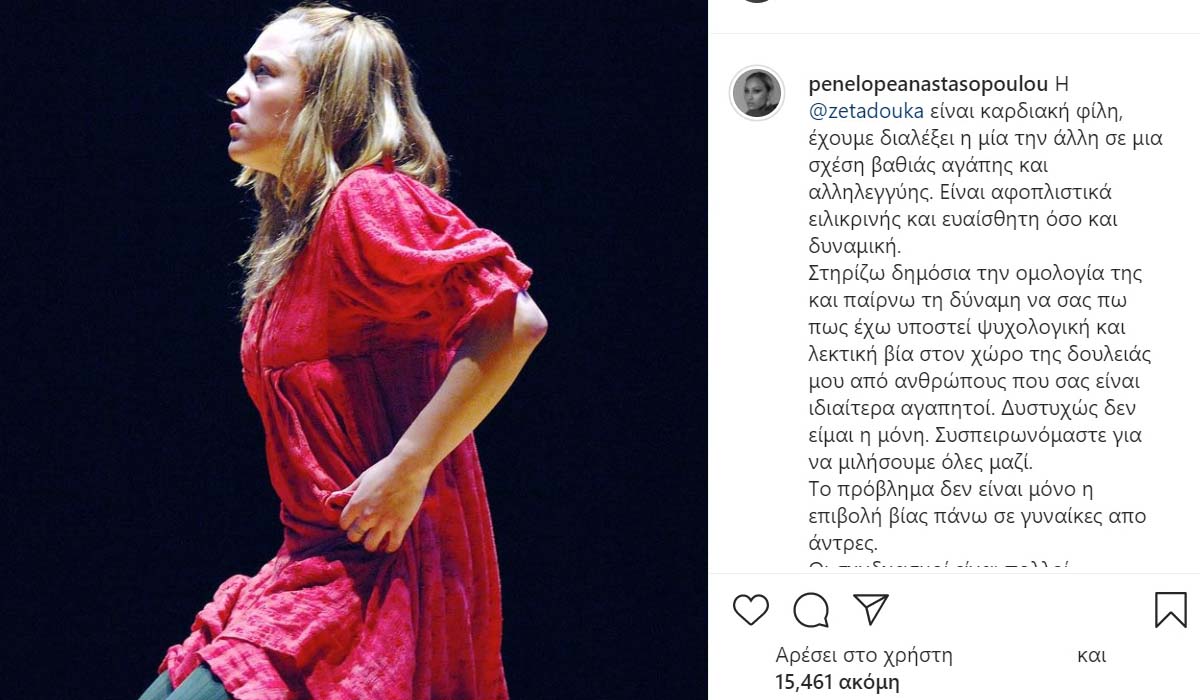Share the post using the paper plane icon
This screenshot has height=700, width=1200.
(871, 609)
